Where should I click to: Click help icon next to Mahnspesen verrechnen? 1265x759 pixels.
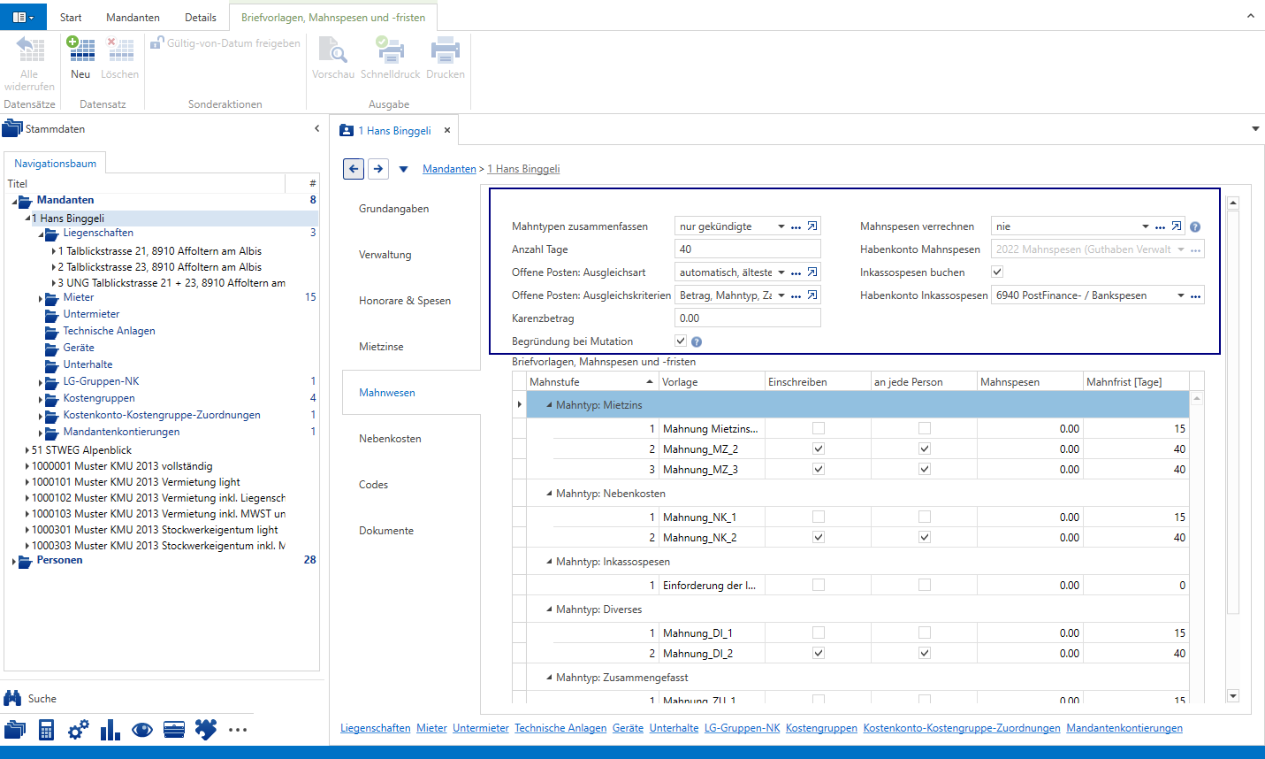click(1195, 227)
